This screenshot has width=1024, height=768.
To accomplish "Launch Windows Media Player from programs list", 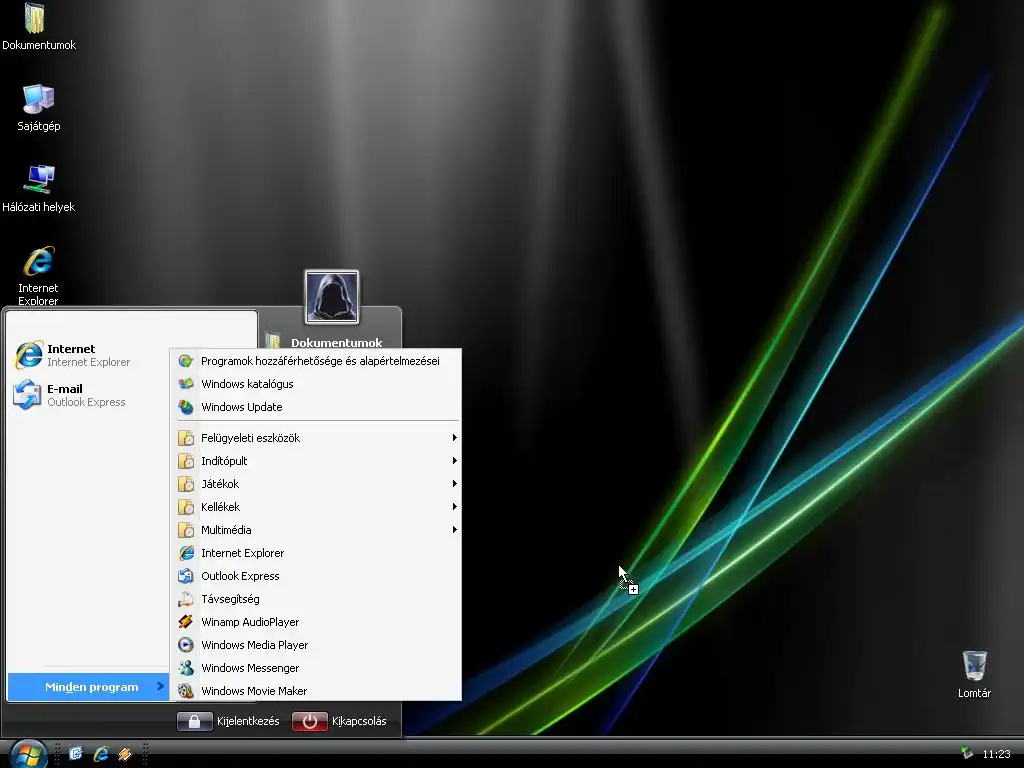I will coord(316,645).
